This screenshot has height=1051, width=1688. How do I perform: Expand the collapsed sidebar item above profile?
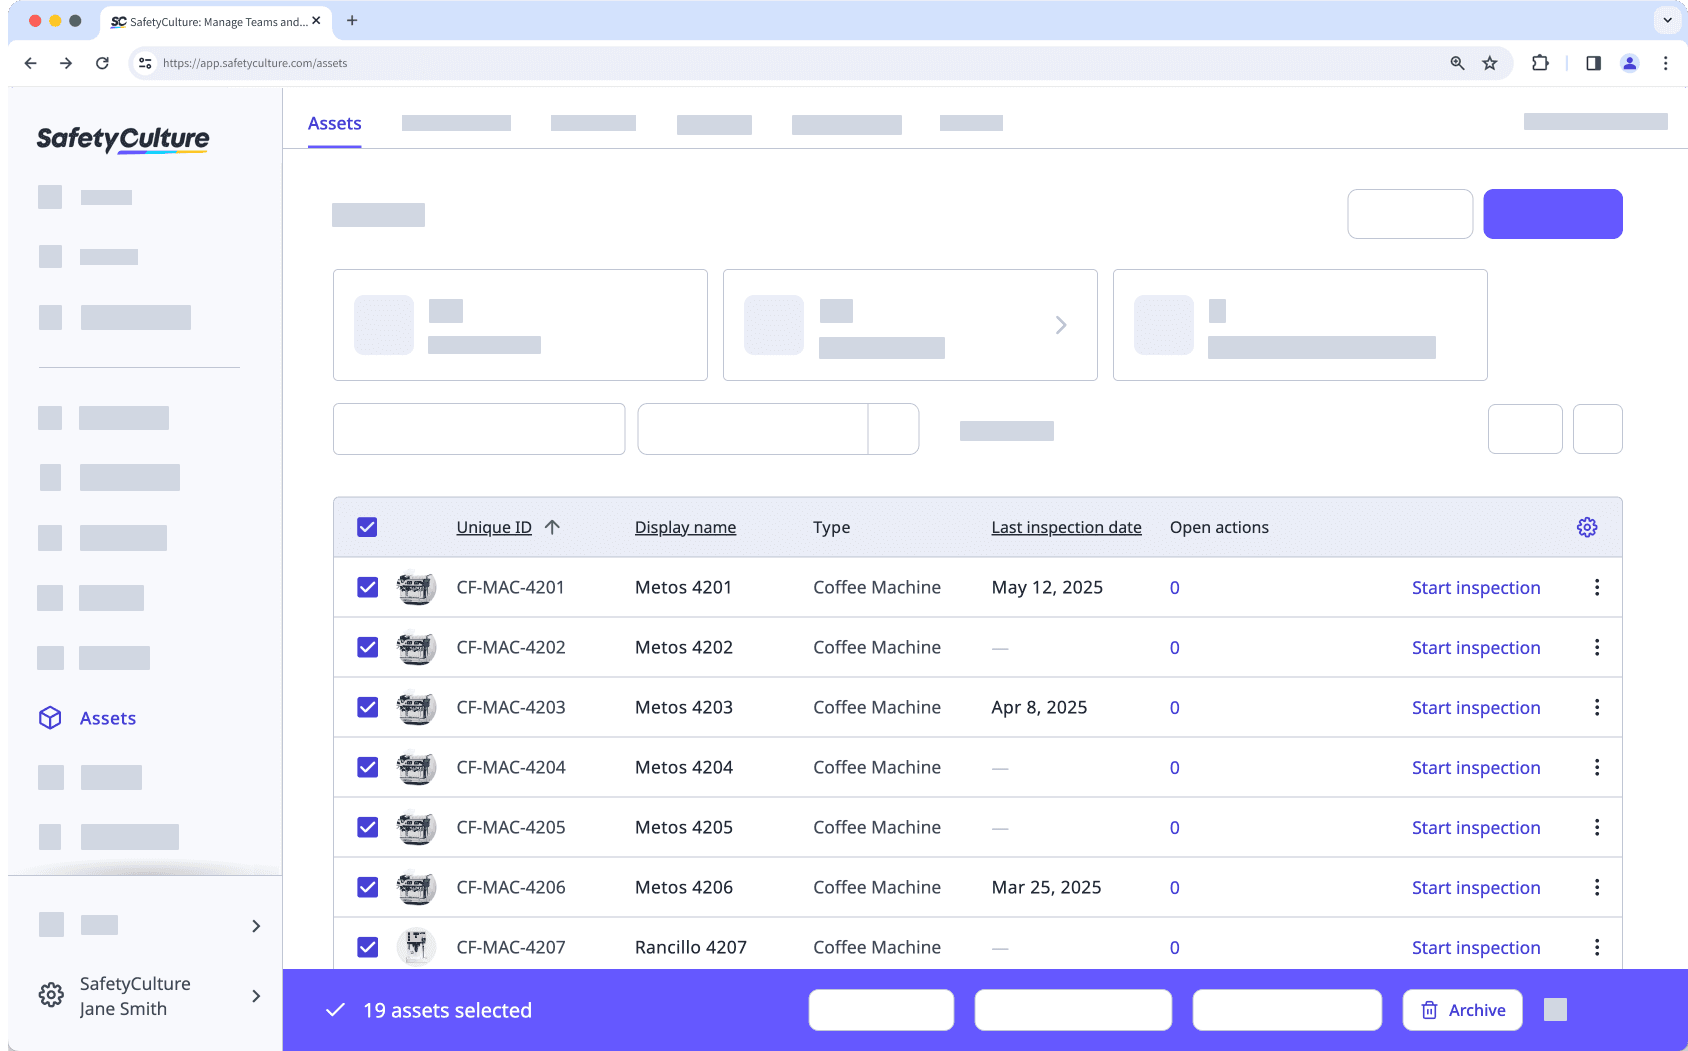(x=256, y=926)
